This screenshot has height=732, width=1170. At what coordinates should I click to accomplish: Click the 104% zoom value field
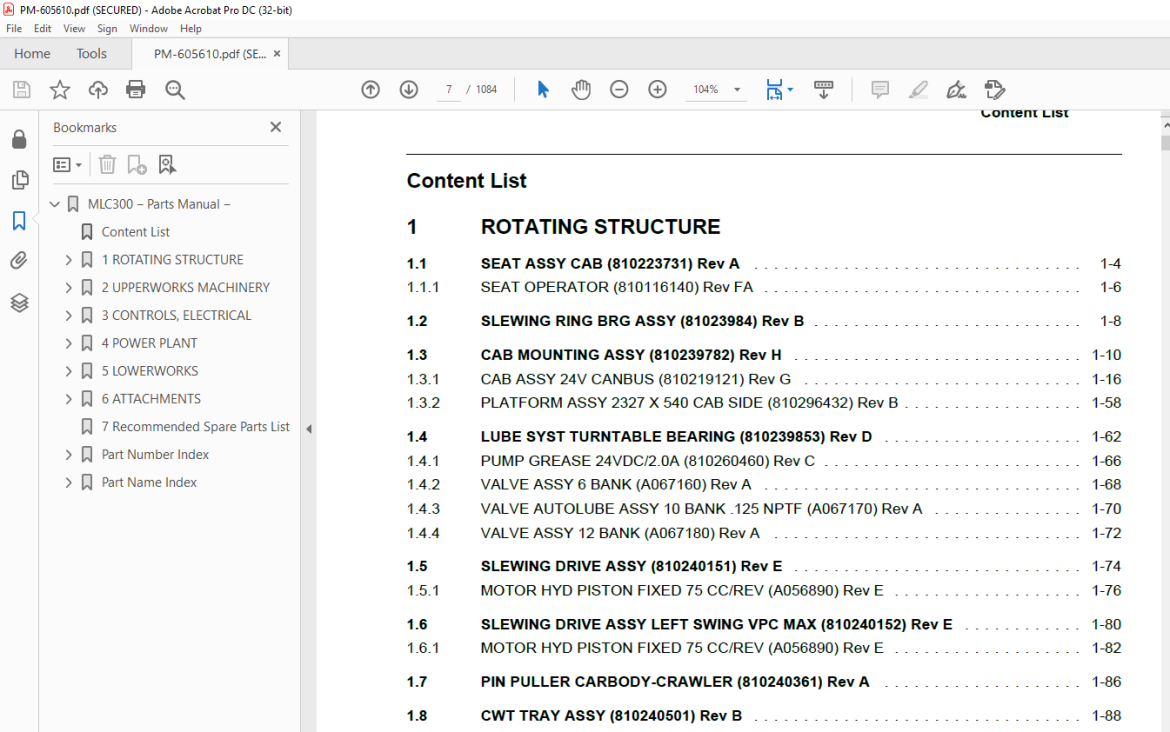[705, 90]
